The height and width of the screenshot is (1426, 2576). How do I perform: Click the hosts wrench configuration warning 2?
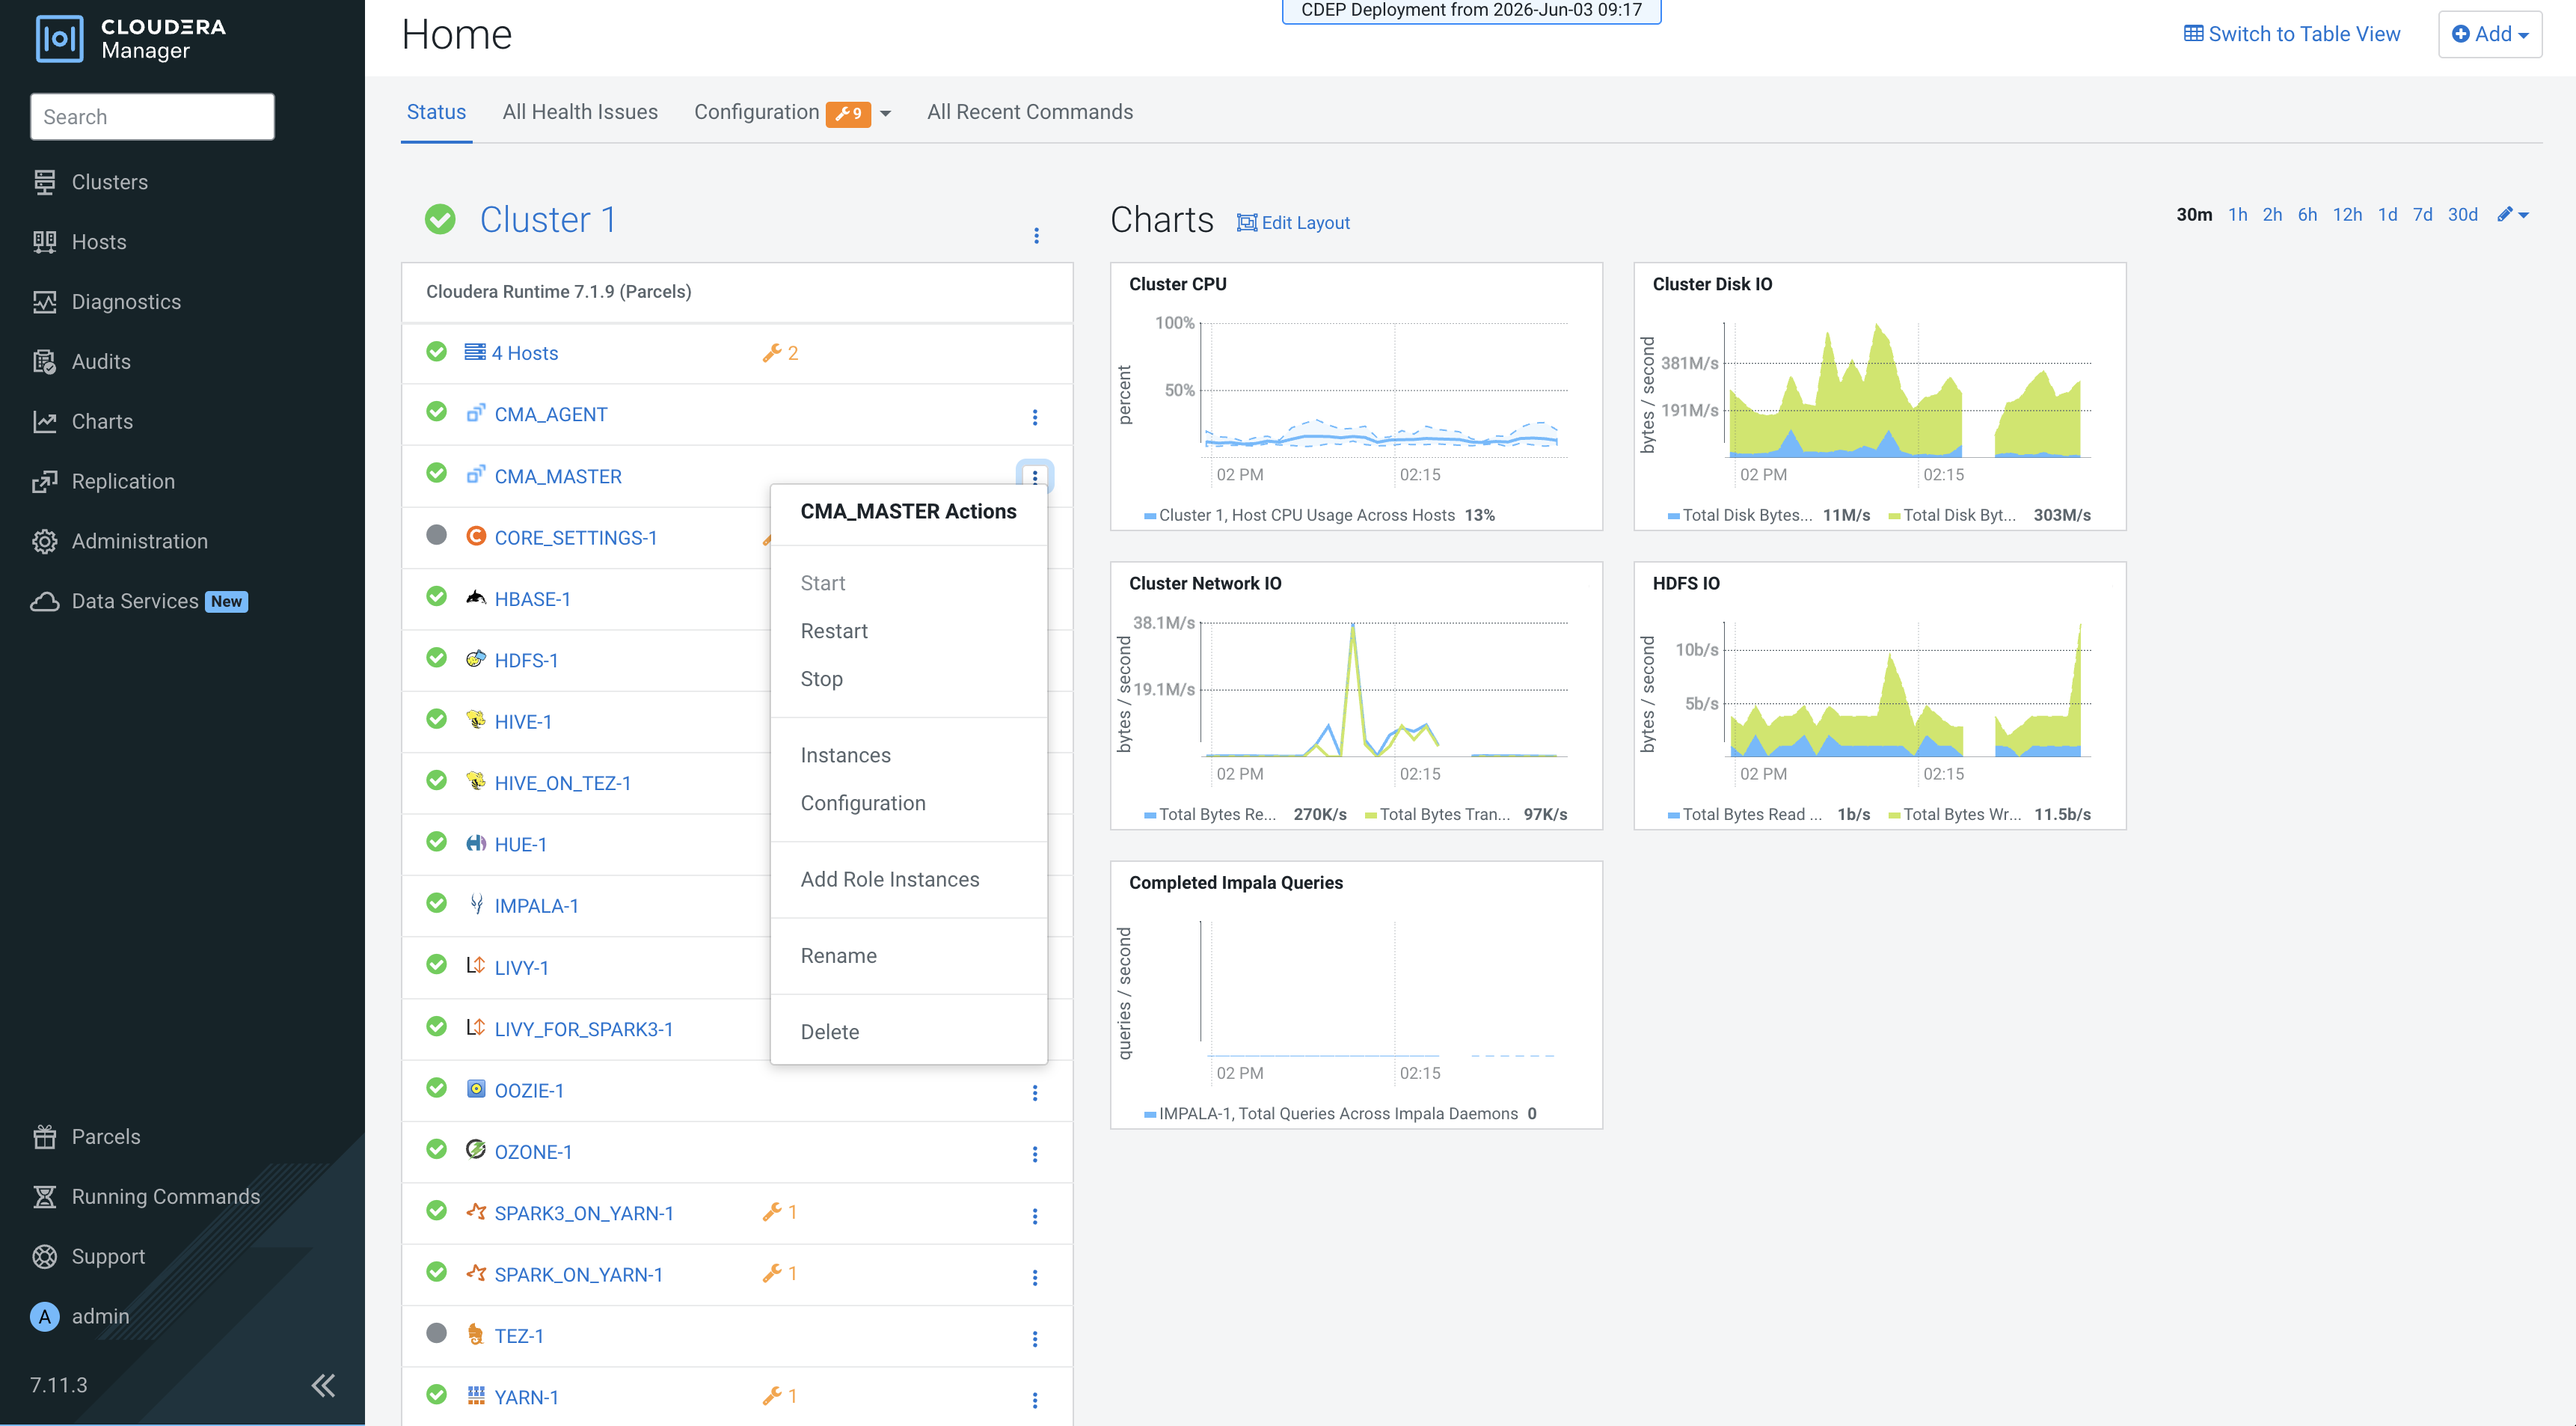pos(780,353)
